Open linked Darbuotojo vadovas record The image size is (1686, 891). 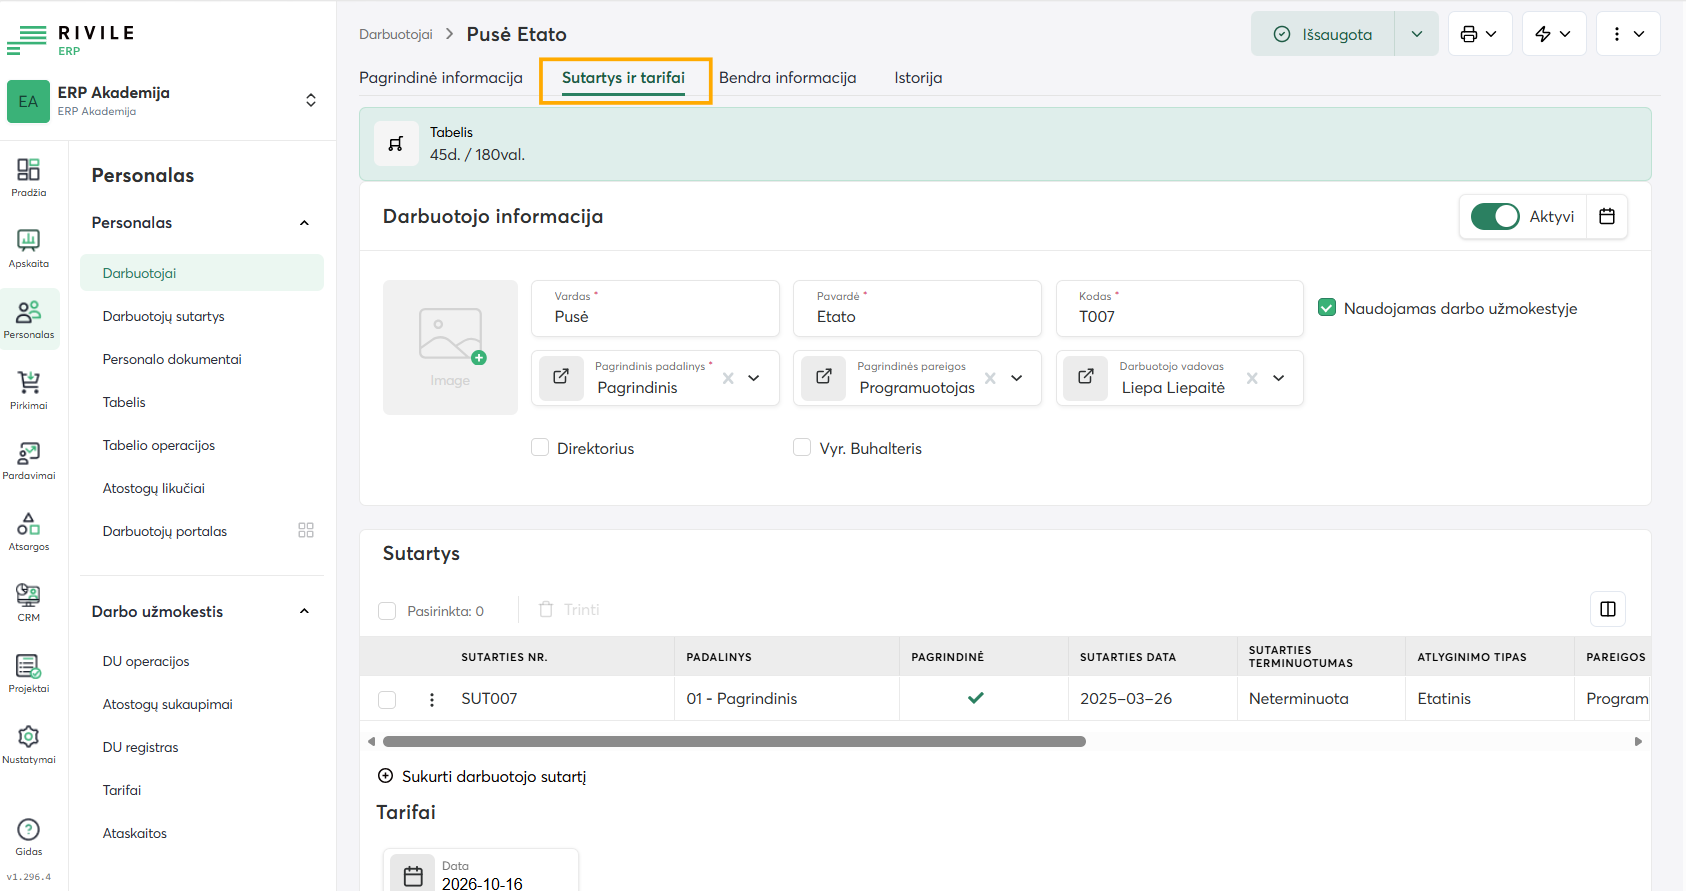tap(1086, 377)
